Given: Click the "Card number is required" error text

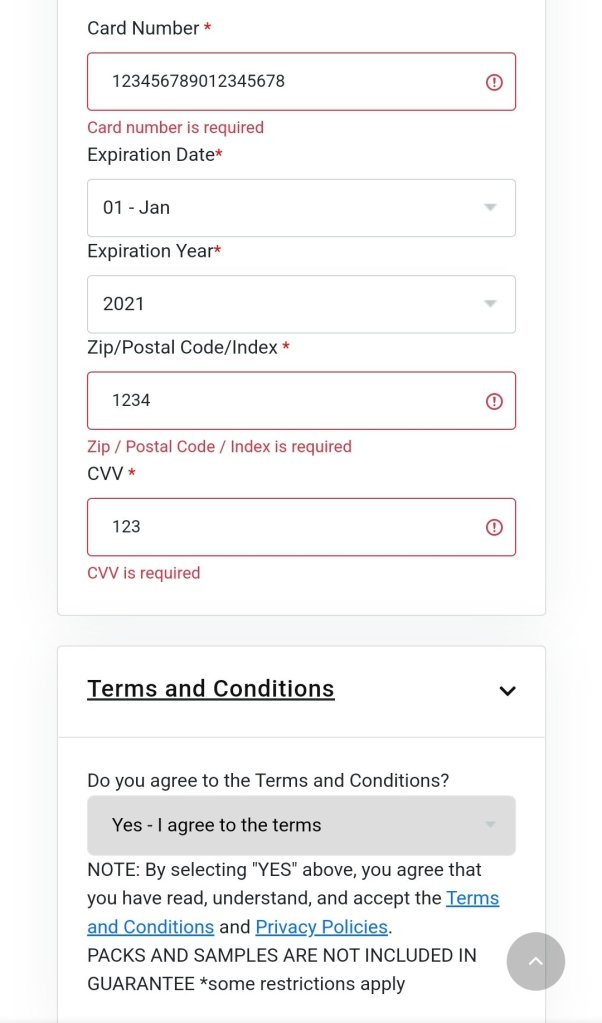Looking at the screenshot, I should 176,128.
